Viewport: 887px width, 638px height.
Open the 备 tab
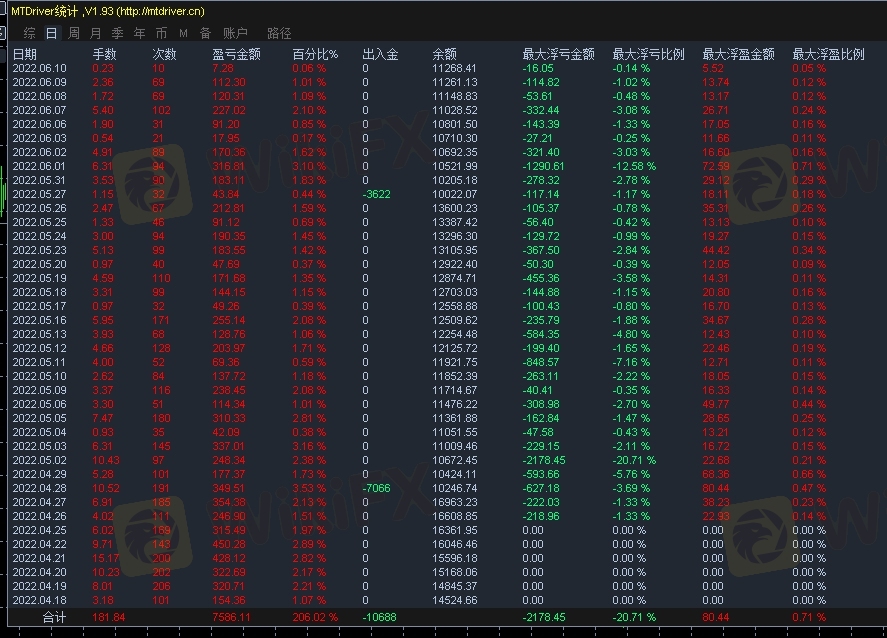(205, 33)
